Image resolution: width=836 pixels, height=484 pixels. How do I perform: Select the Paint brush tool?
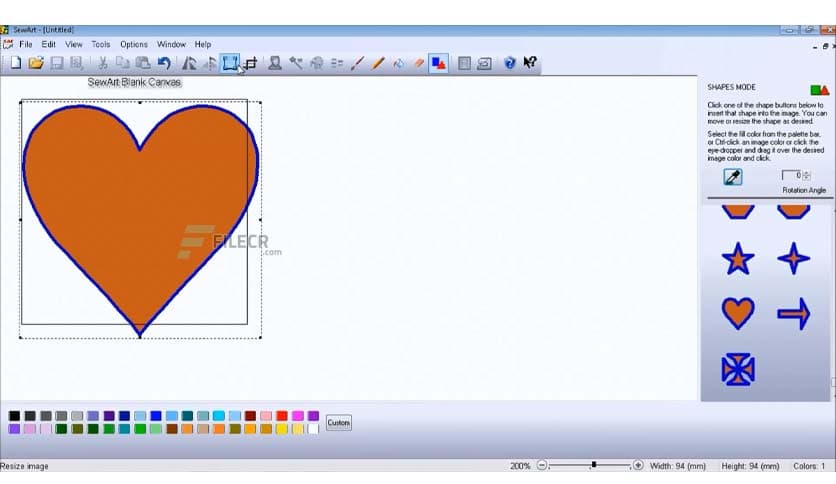point(357,63)
